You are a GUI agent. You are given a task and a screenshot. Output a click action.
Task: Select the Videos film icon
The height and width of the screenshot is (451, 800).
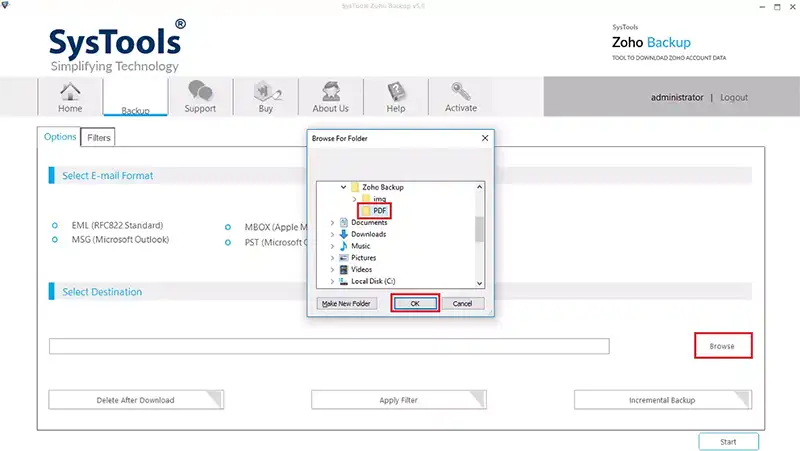click(344, 269)
